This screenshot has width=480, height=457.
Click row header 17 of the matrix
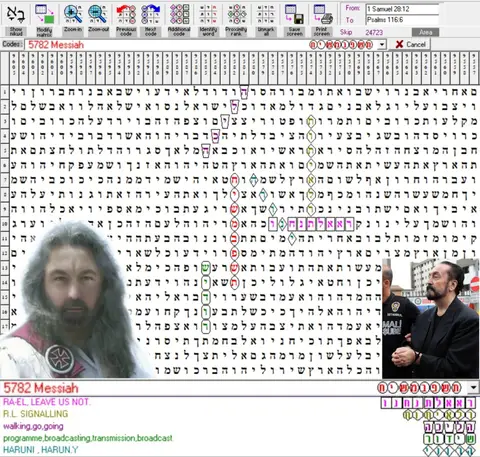[x=5, y=326]
